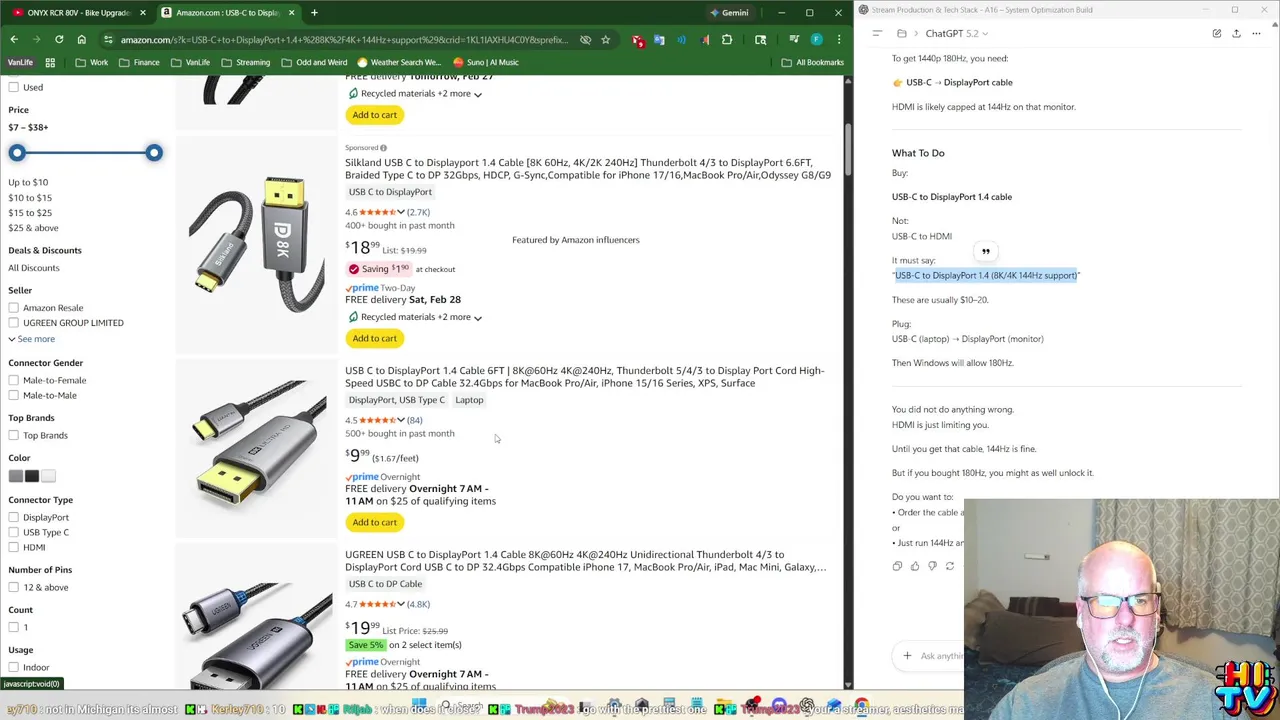Toggle the ChatGPT sidebar menu icon
1280x720 pixels.
pos(877,33)
